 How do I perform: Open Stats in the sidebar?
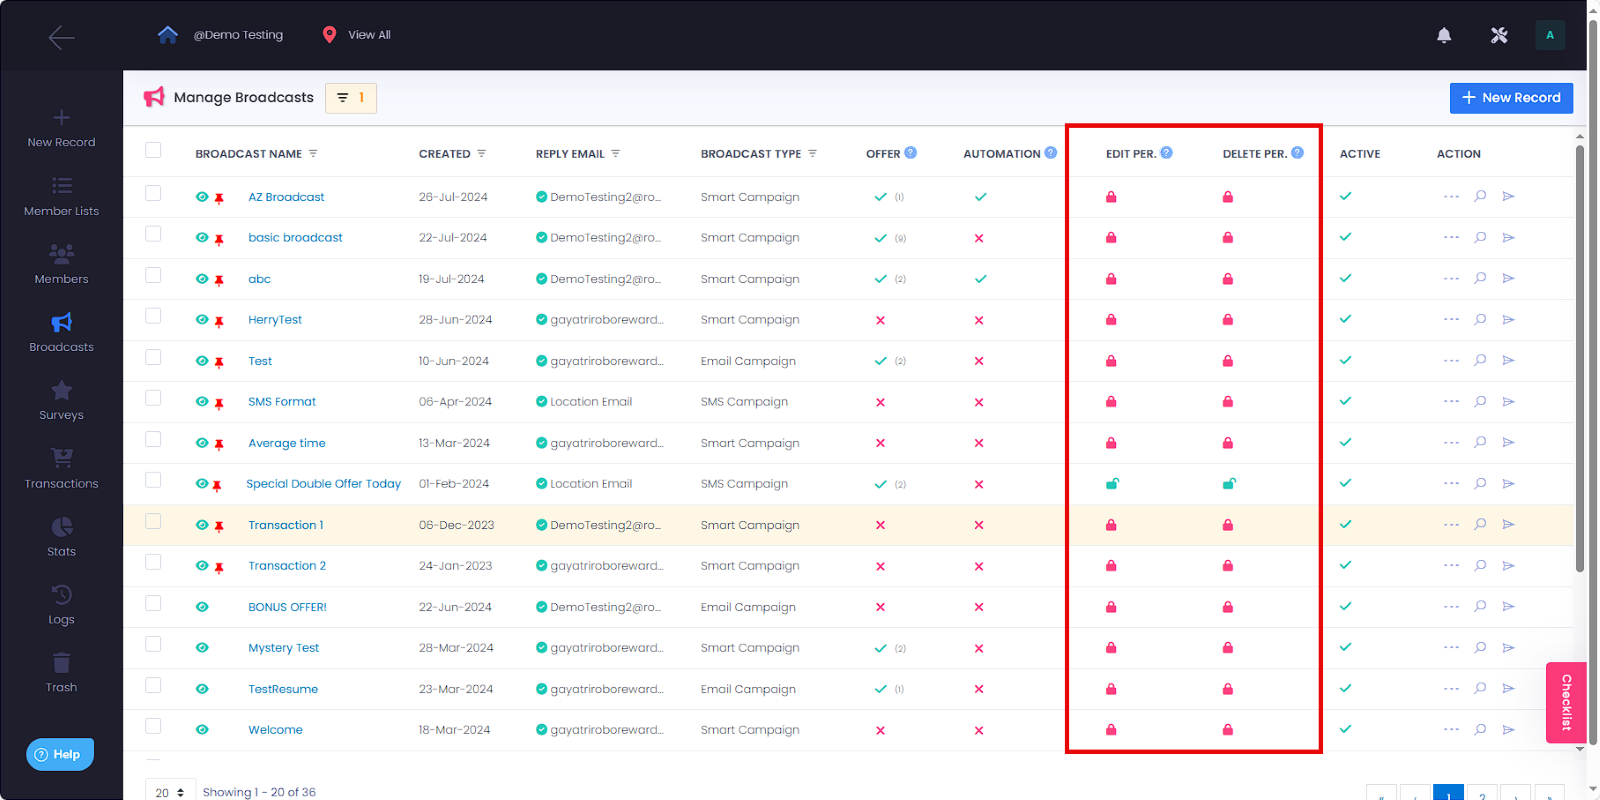point(61,537)
